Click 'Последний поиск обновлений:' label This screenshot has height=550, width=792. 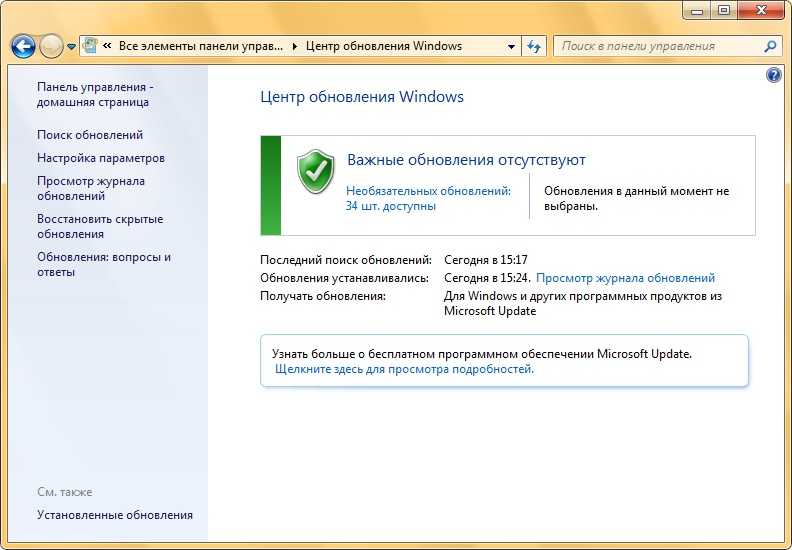click(x=346, y=260)
